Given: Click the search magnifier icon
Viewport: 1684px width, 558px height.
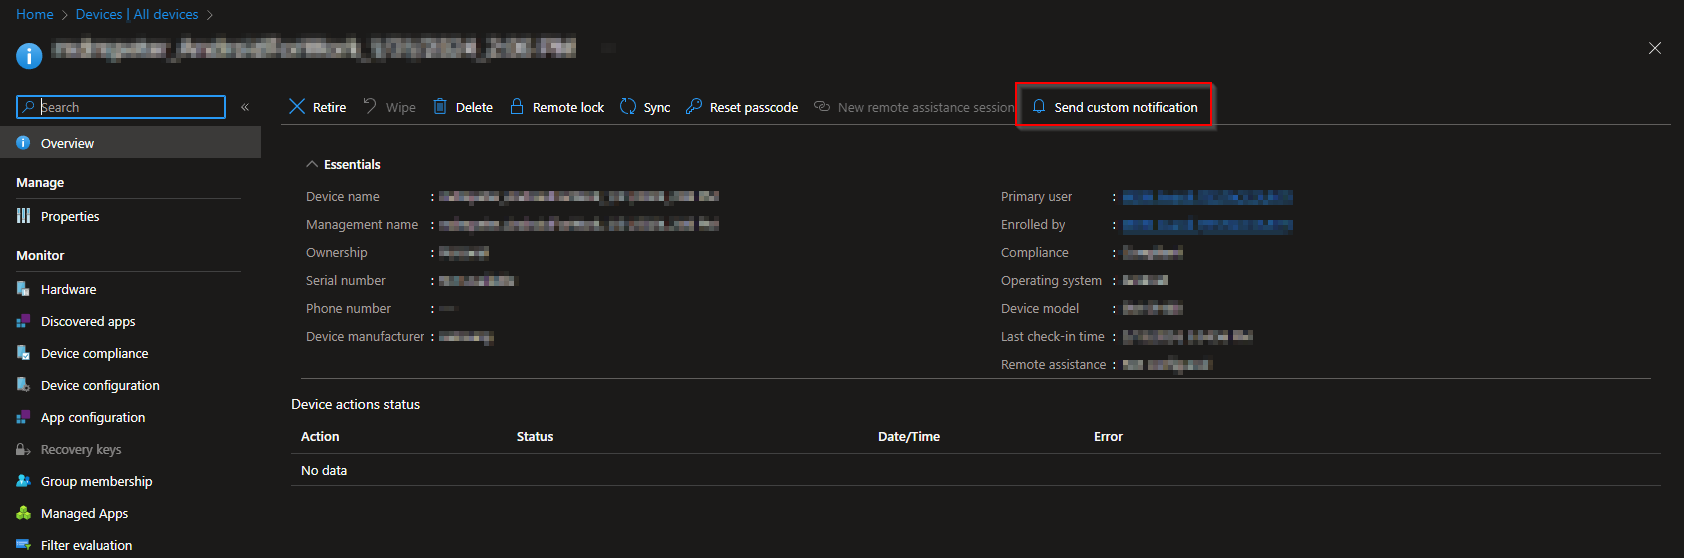Looking at the screenshot, I should pos(29,107).
